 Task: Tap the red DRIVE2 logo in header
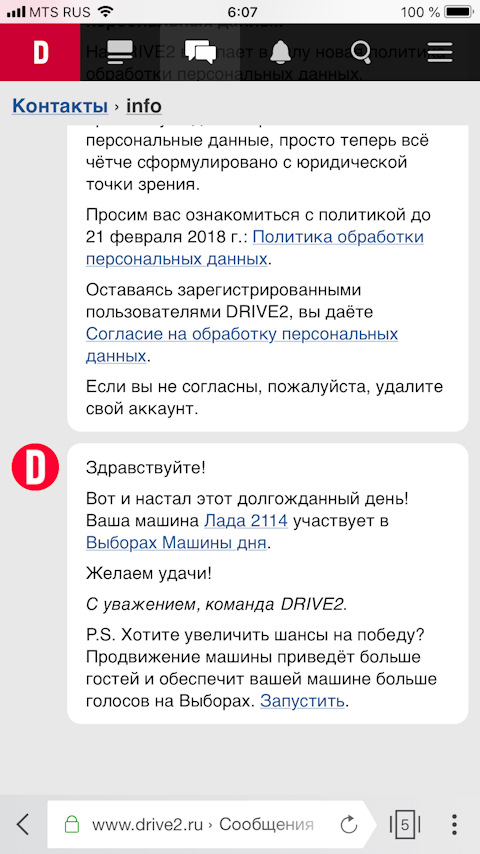[40, 53]
